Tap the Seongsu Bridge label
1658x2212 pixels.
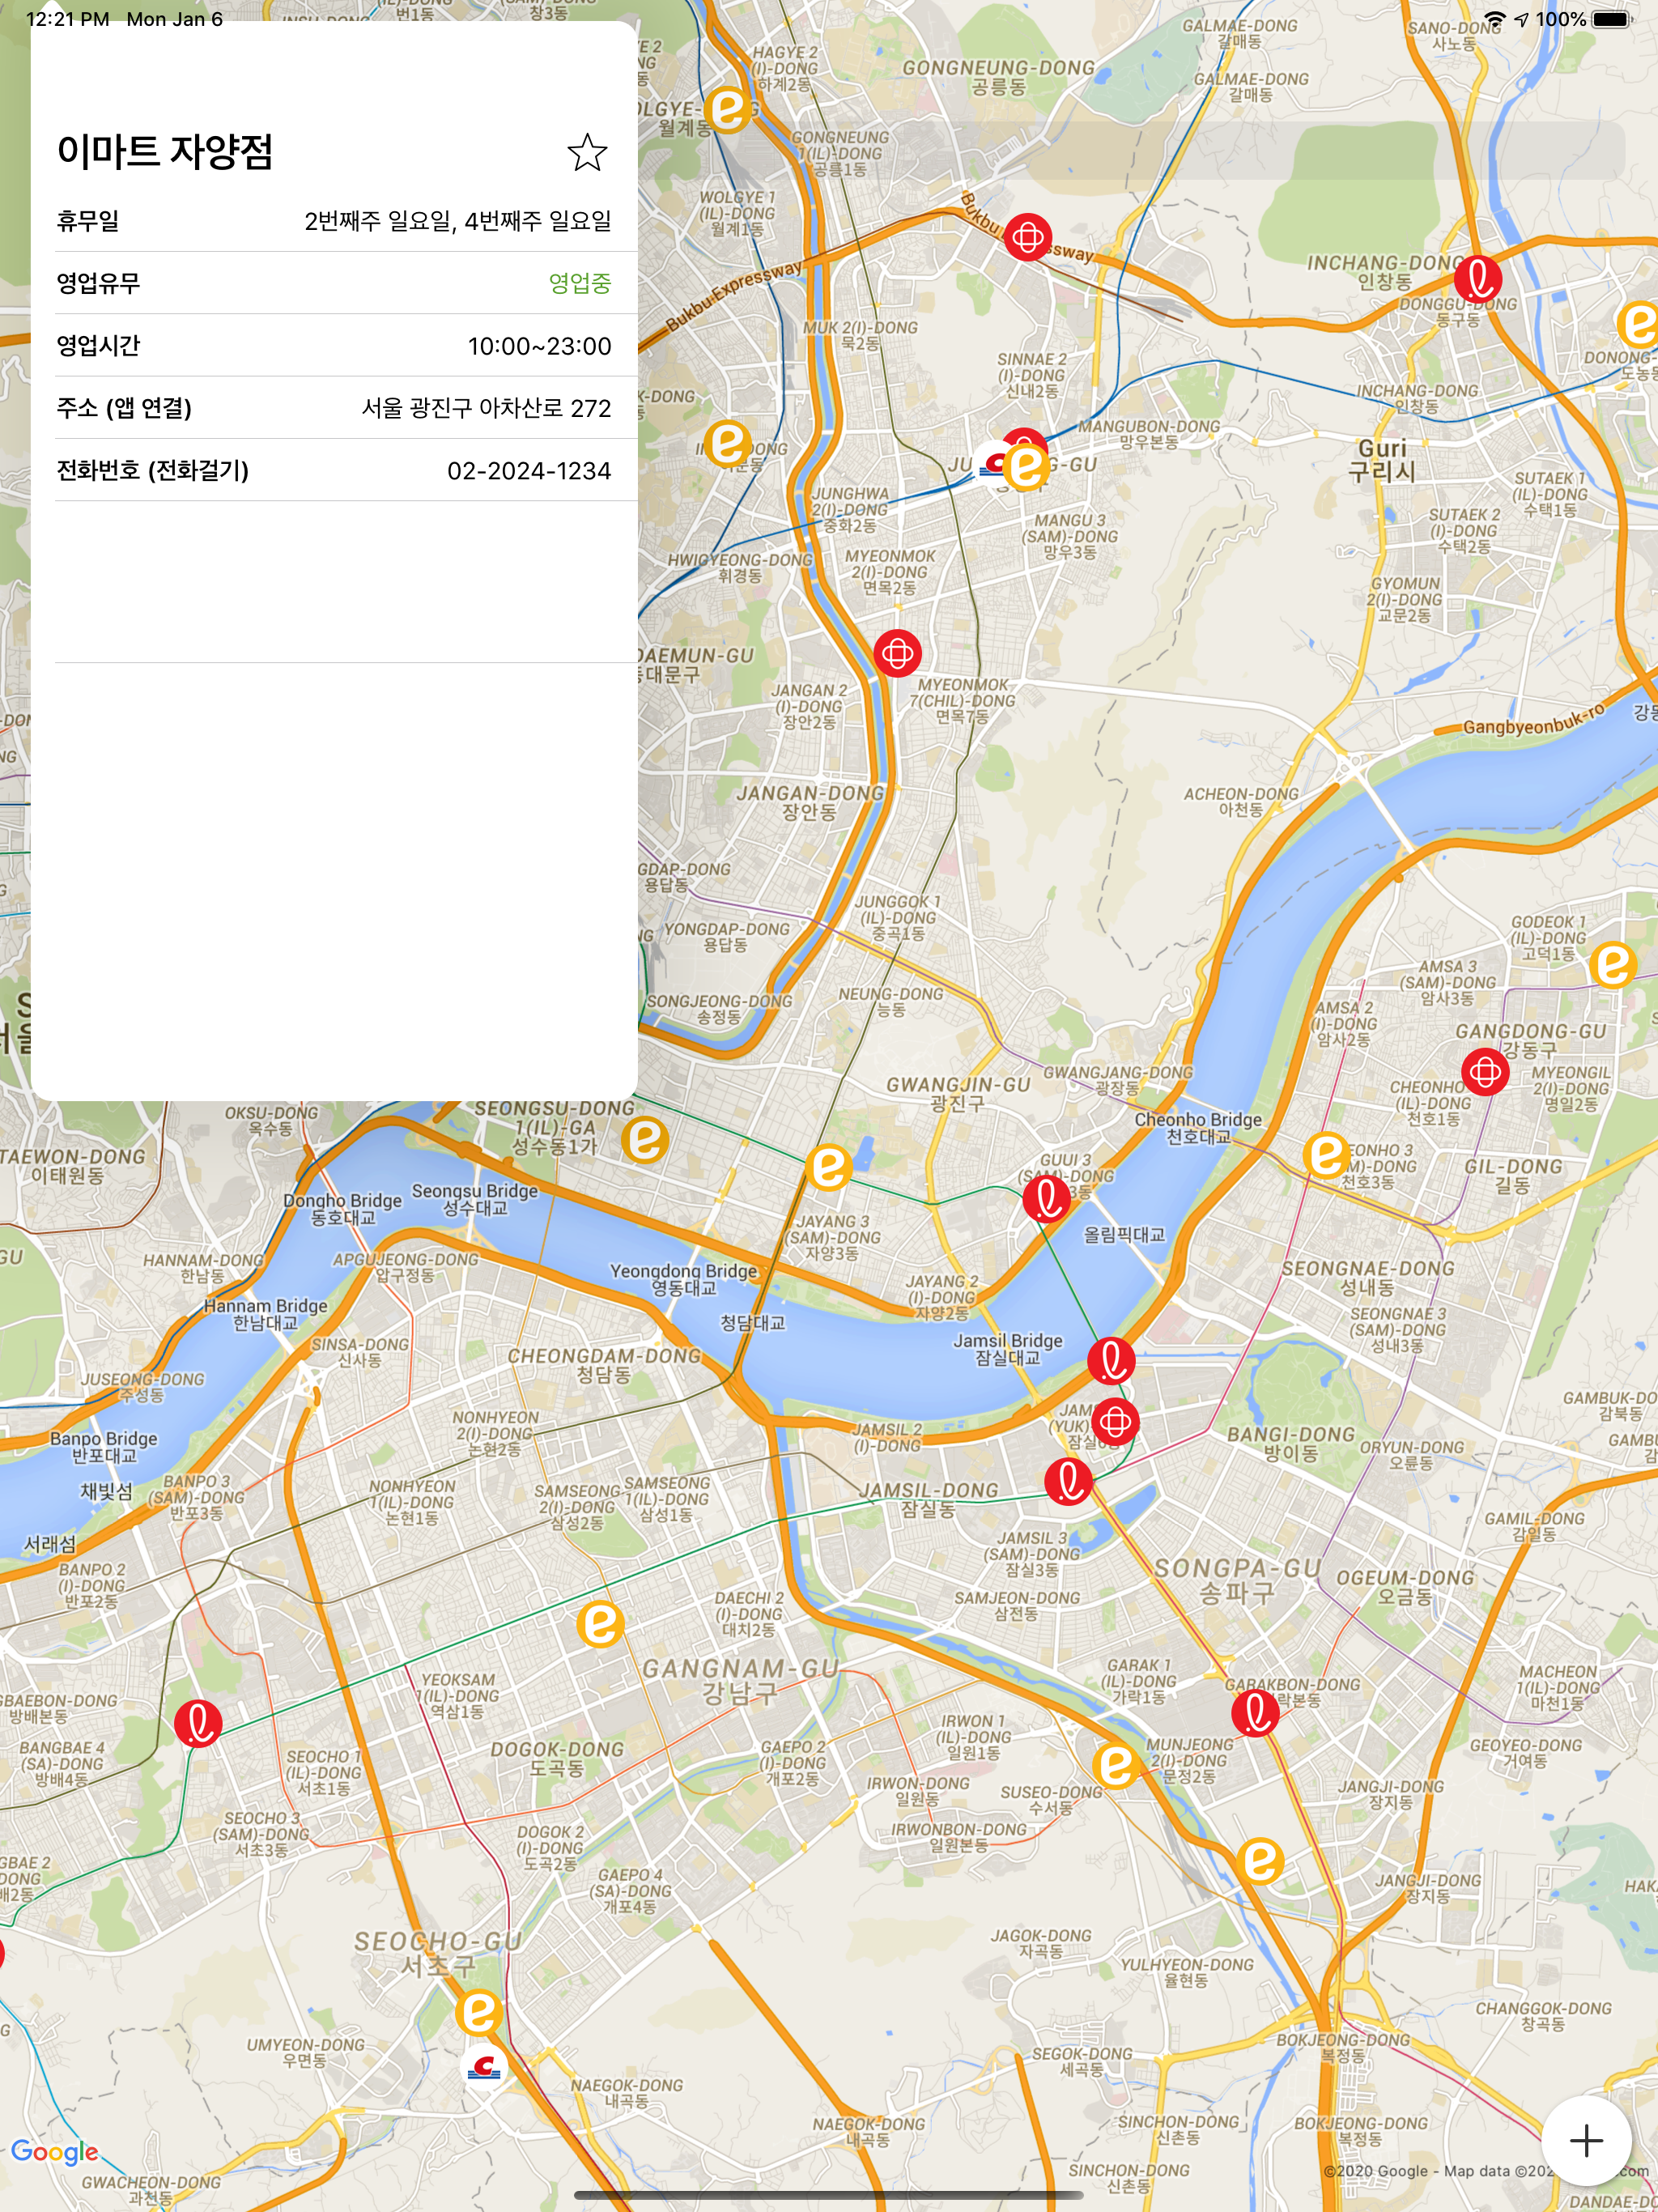tap(475, 1199)
